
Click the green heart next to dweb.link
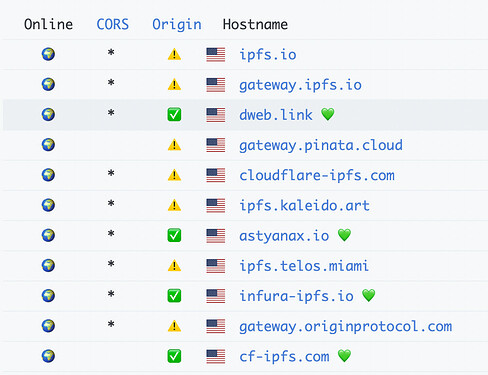coord(328,115)
